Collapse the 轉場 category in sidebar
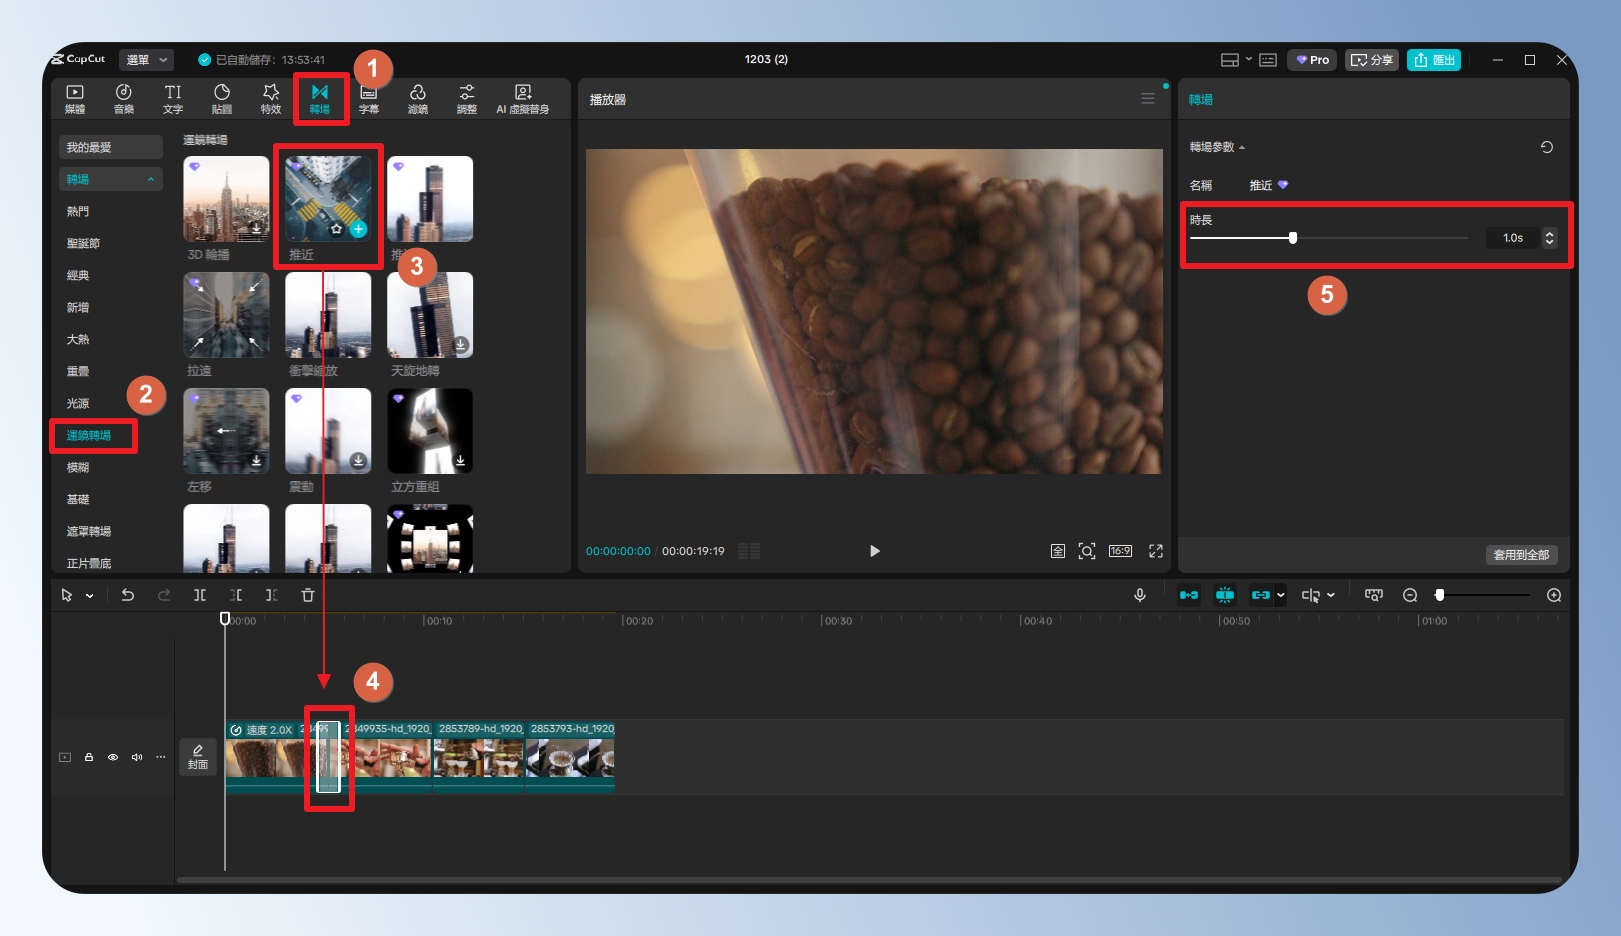This screenshot has height=936, width=1621. 151,180
